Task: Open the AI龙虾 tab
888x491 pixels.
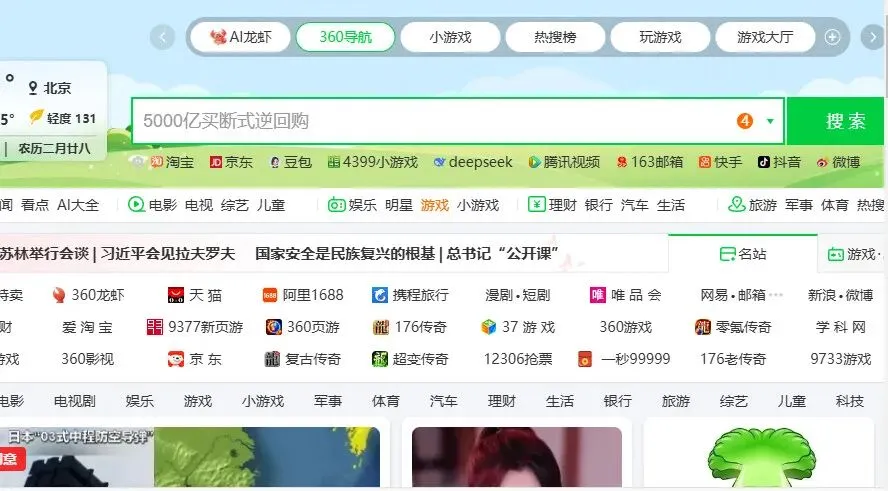Action: (x=241, y=37)
